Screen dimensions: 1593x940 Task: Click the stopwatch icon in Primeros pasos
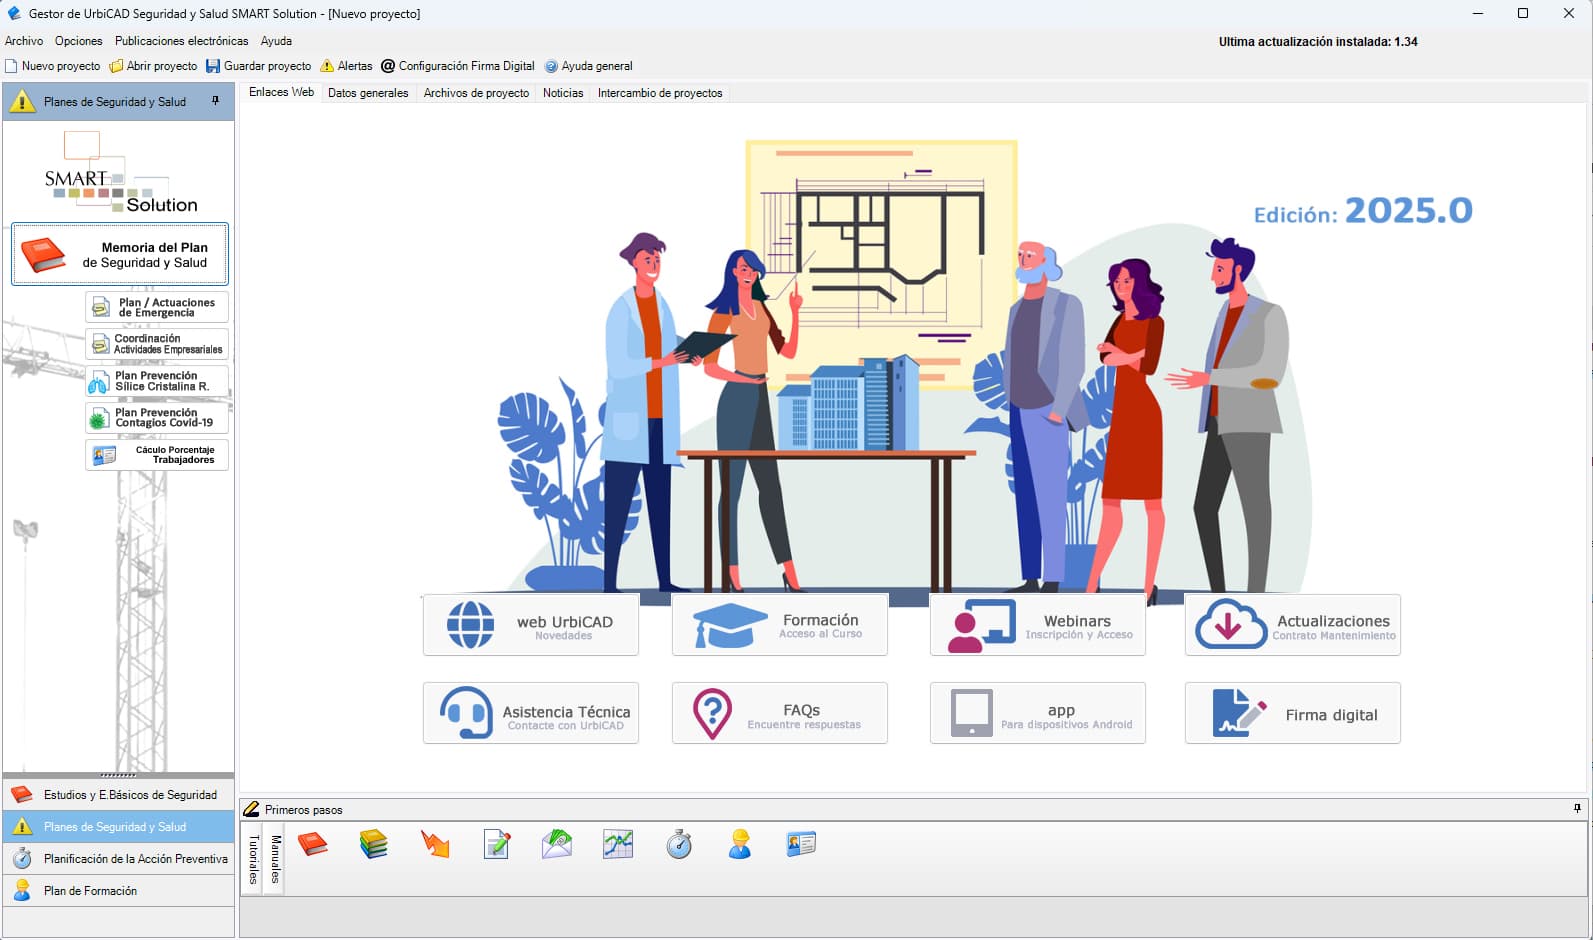[x=679, y=844]
